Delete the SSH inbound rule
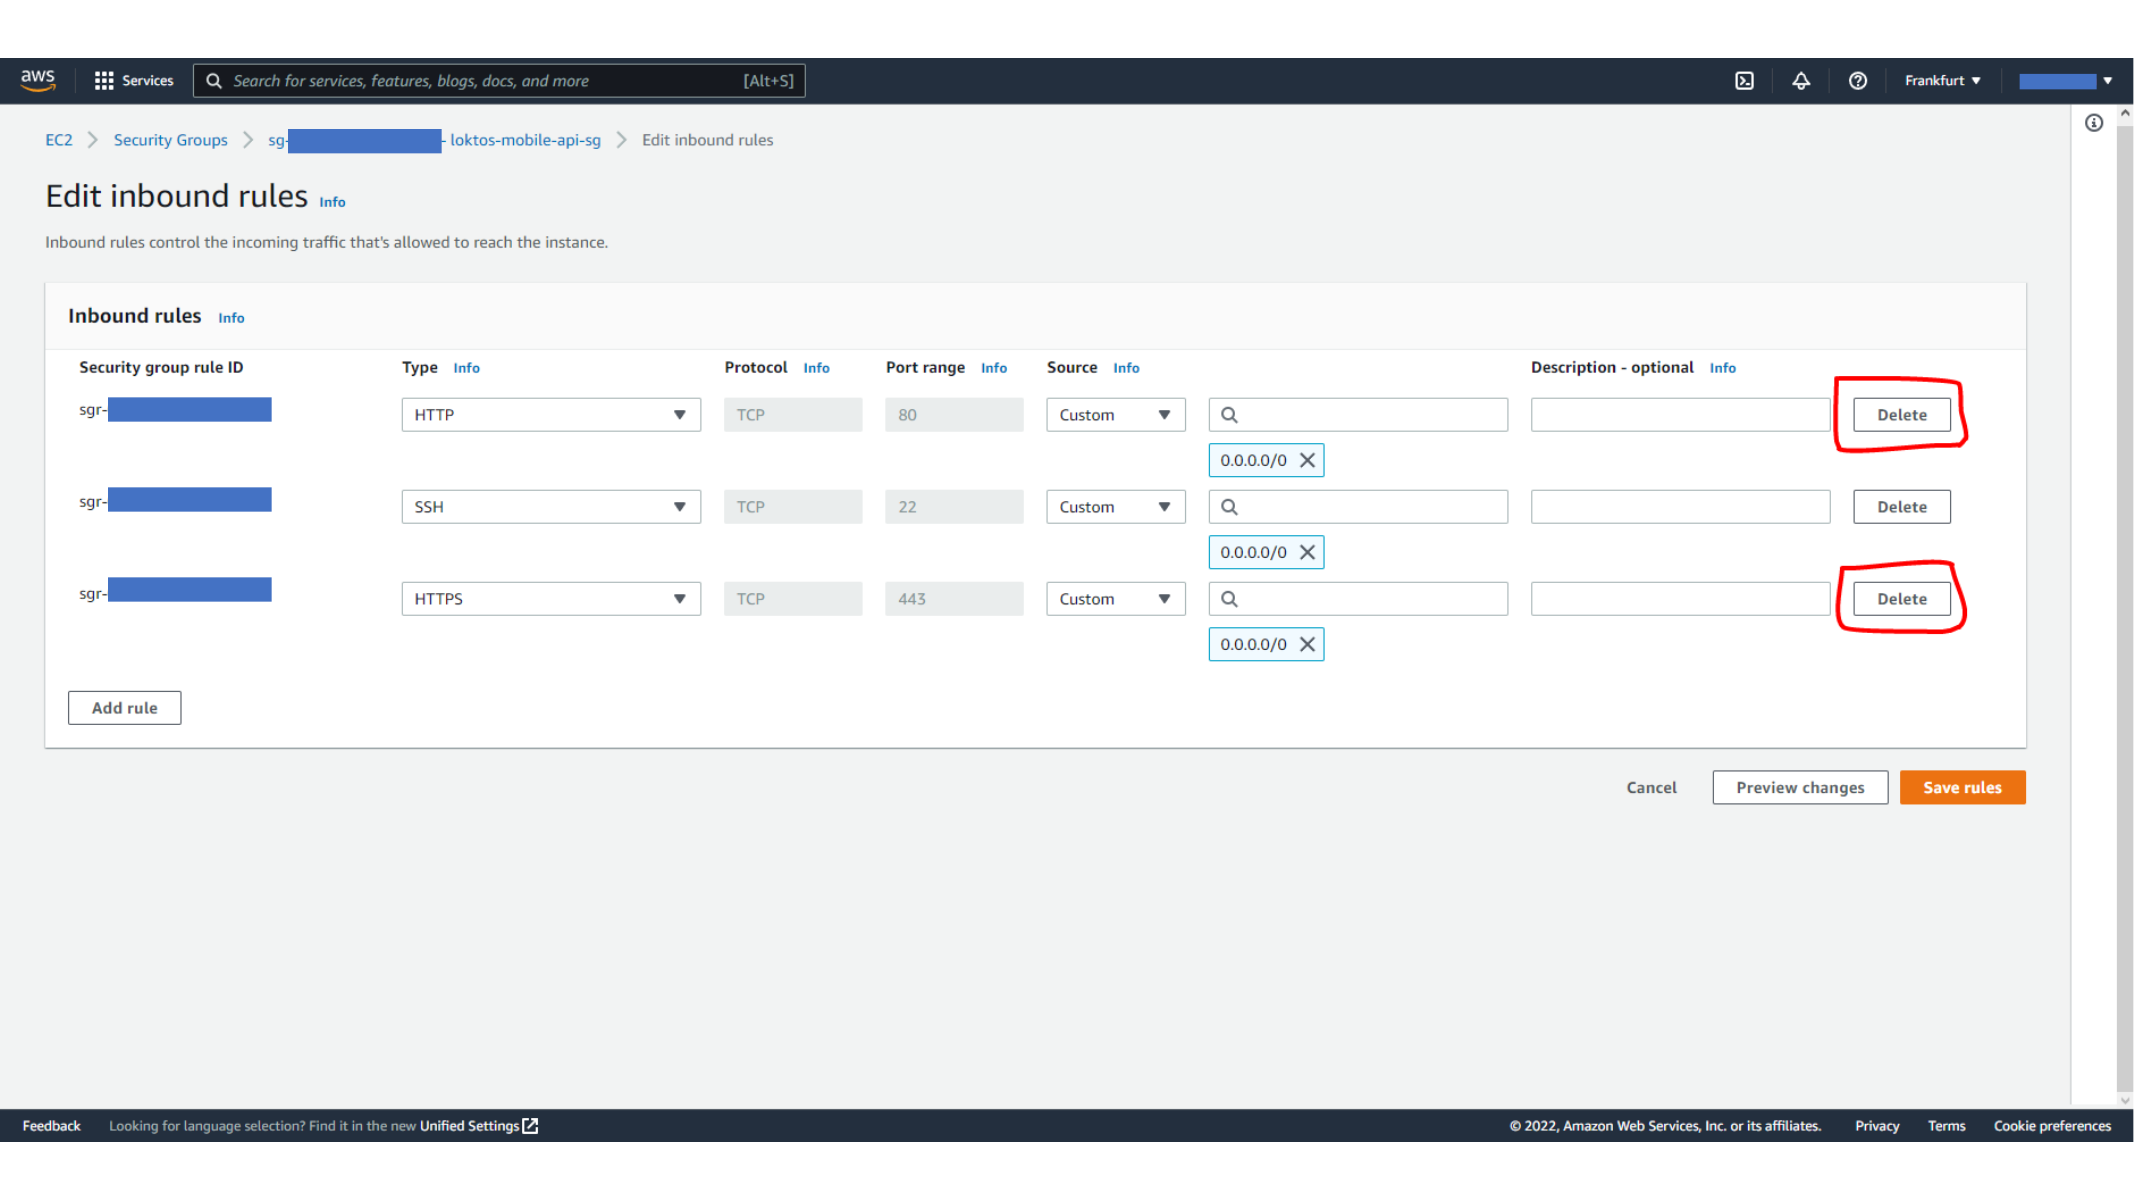 1901,507
